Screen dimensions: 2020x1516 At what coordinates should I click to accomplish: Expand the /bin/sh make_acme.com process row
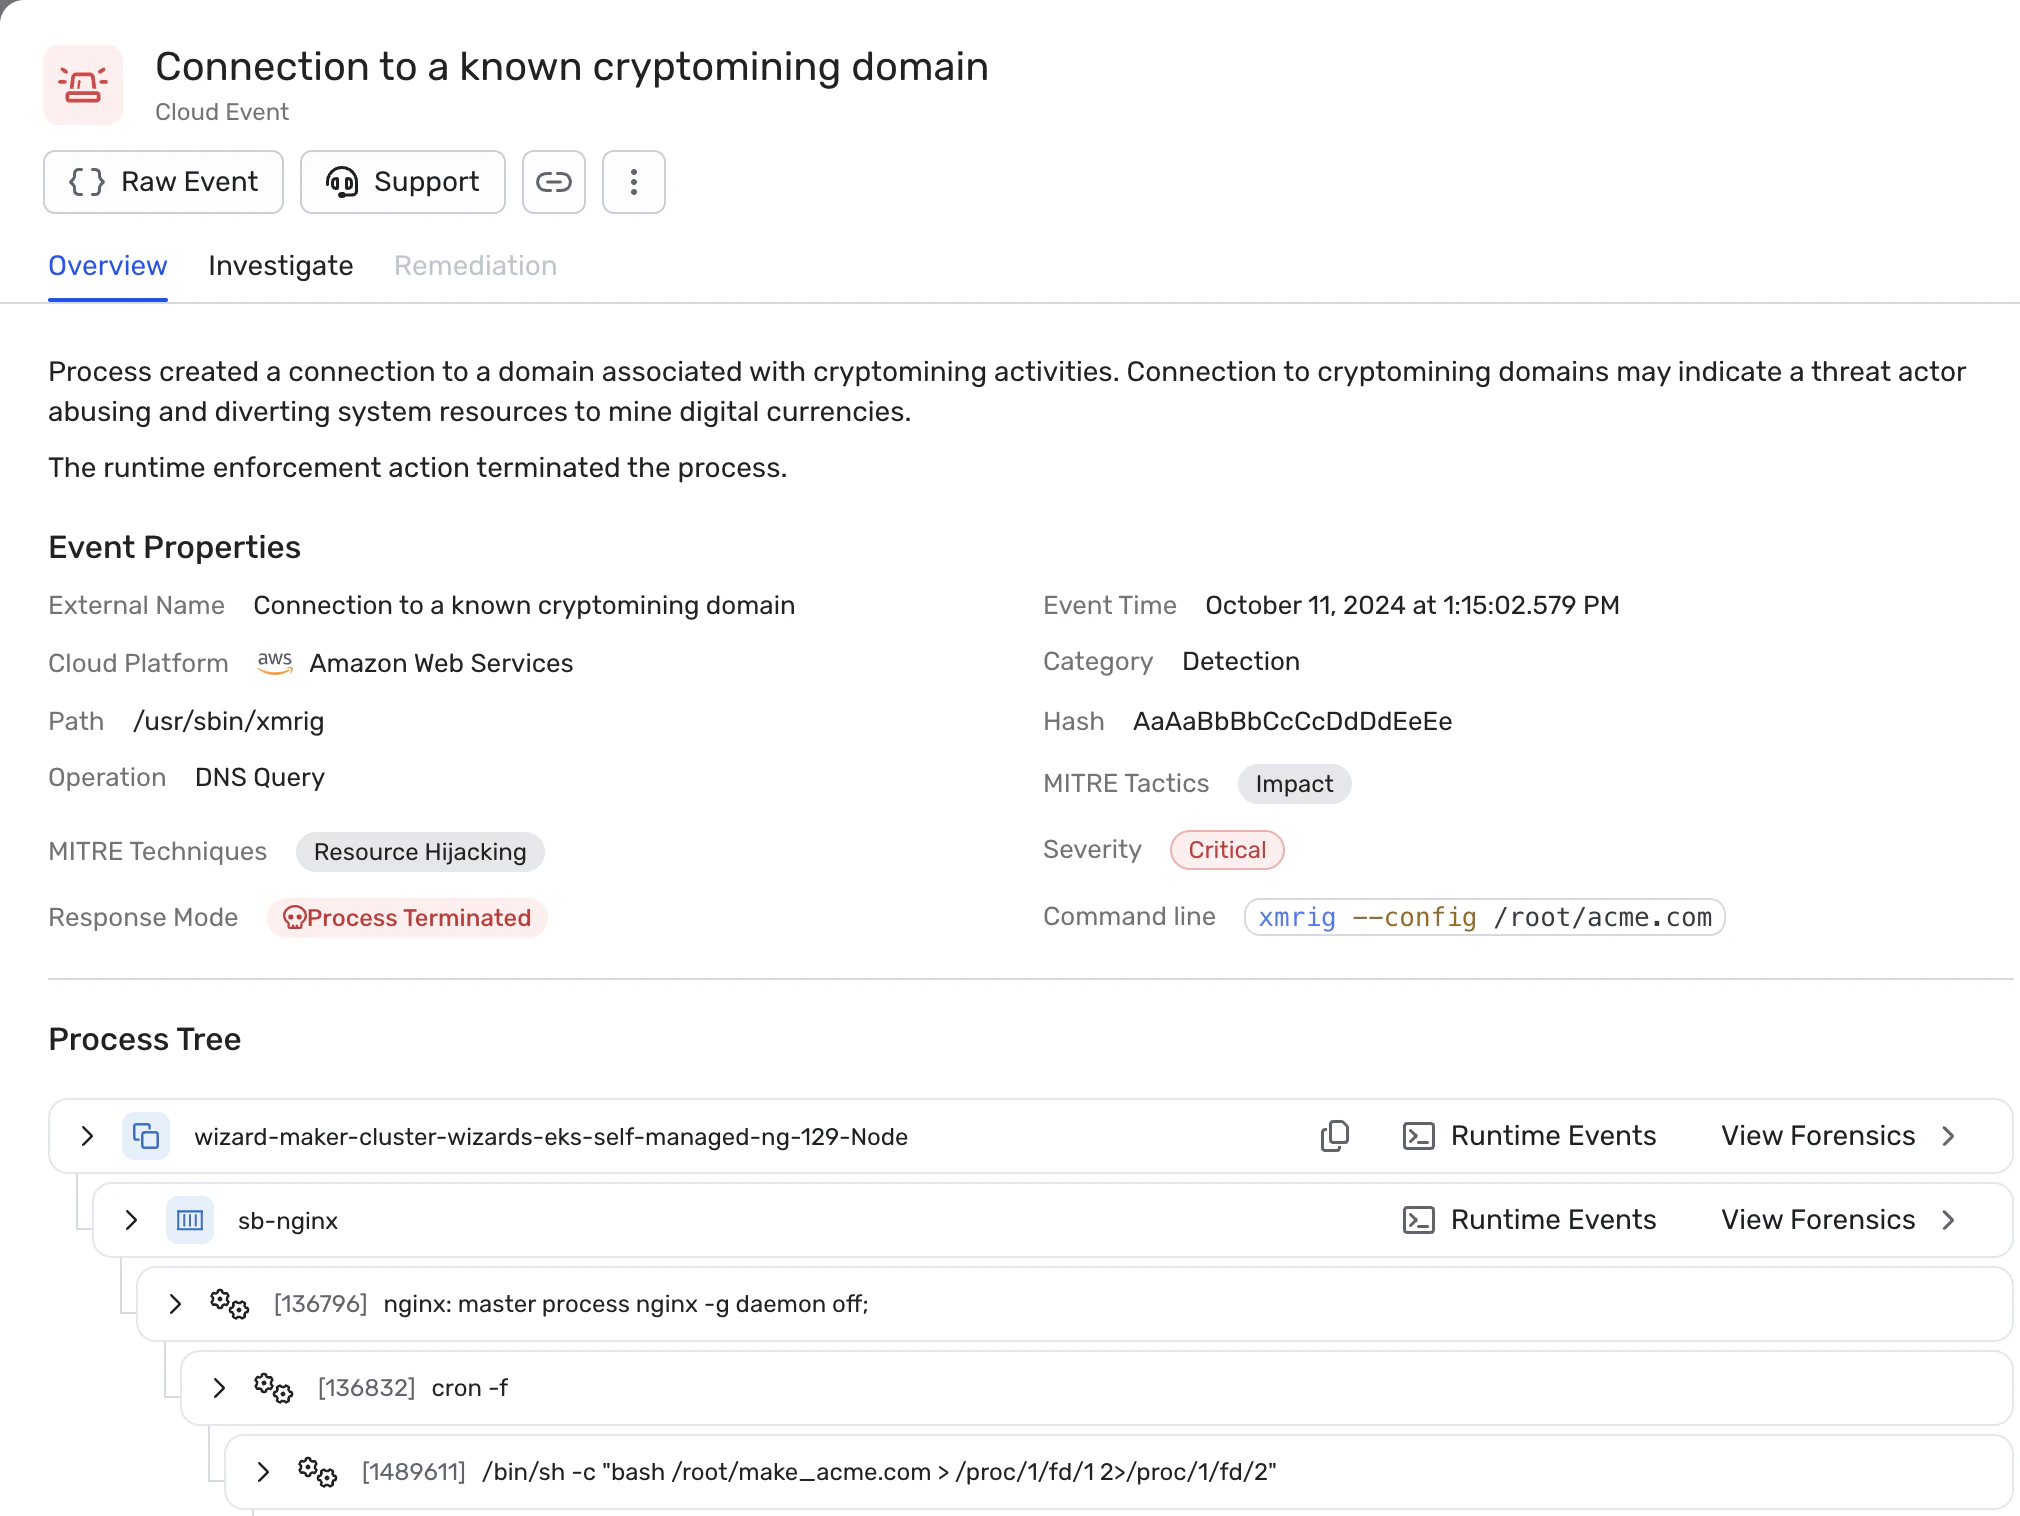(x=263, y=1472)
